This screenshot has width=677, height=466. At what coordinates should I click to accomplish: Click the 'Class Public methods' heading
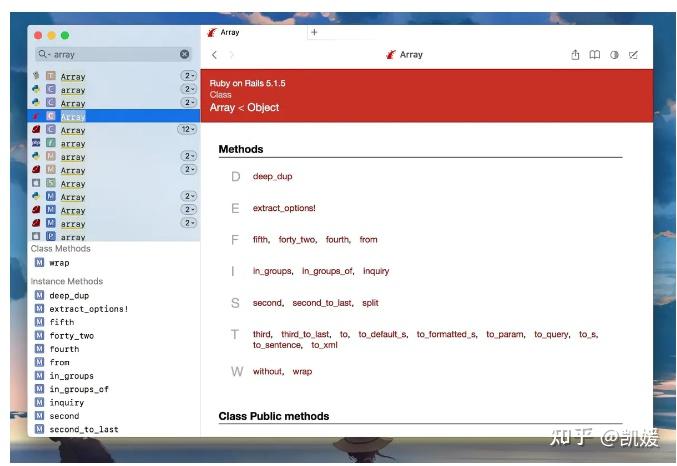coord(274,416)
